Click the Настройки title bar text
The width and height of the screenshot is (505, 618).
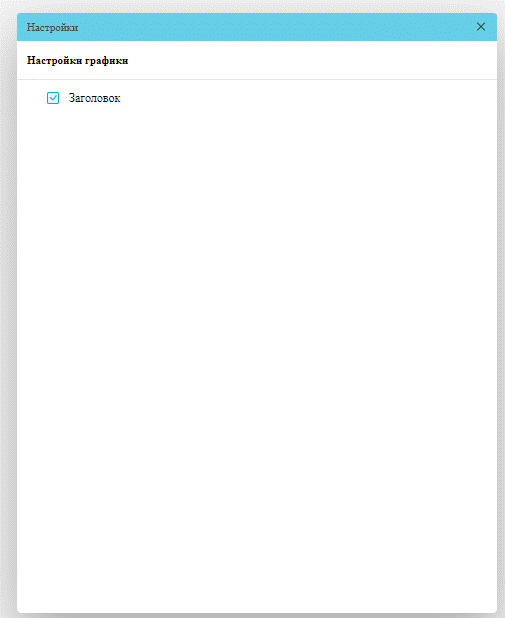click(x=52, y=28)
